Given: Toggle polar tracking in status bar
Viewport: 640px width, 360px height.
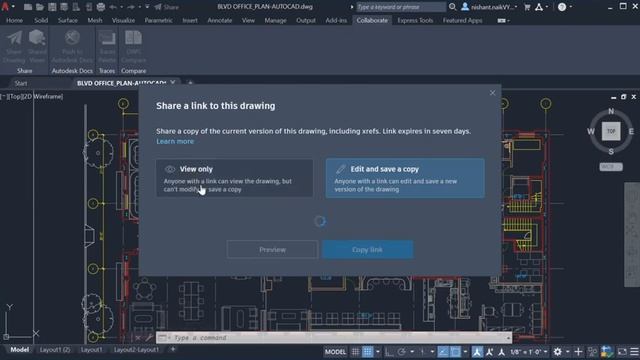Looking at the screenshot, I should pos(402,352).
